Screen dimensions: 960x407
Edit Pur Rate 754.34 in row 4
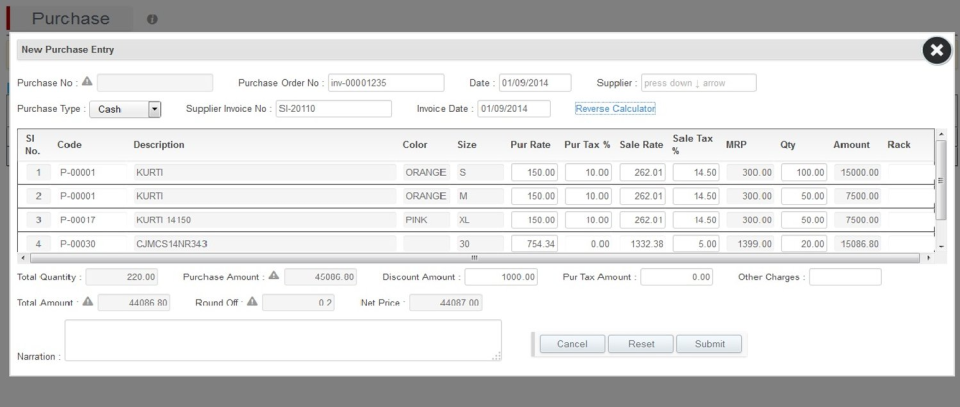[x=534, y=244]
